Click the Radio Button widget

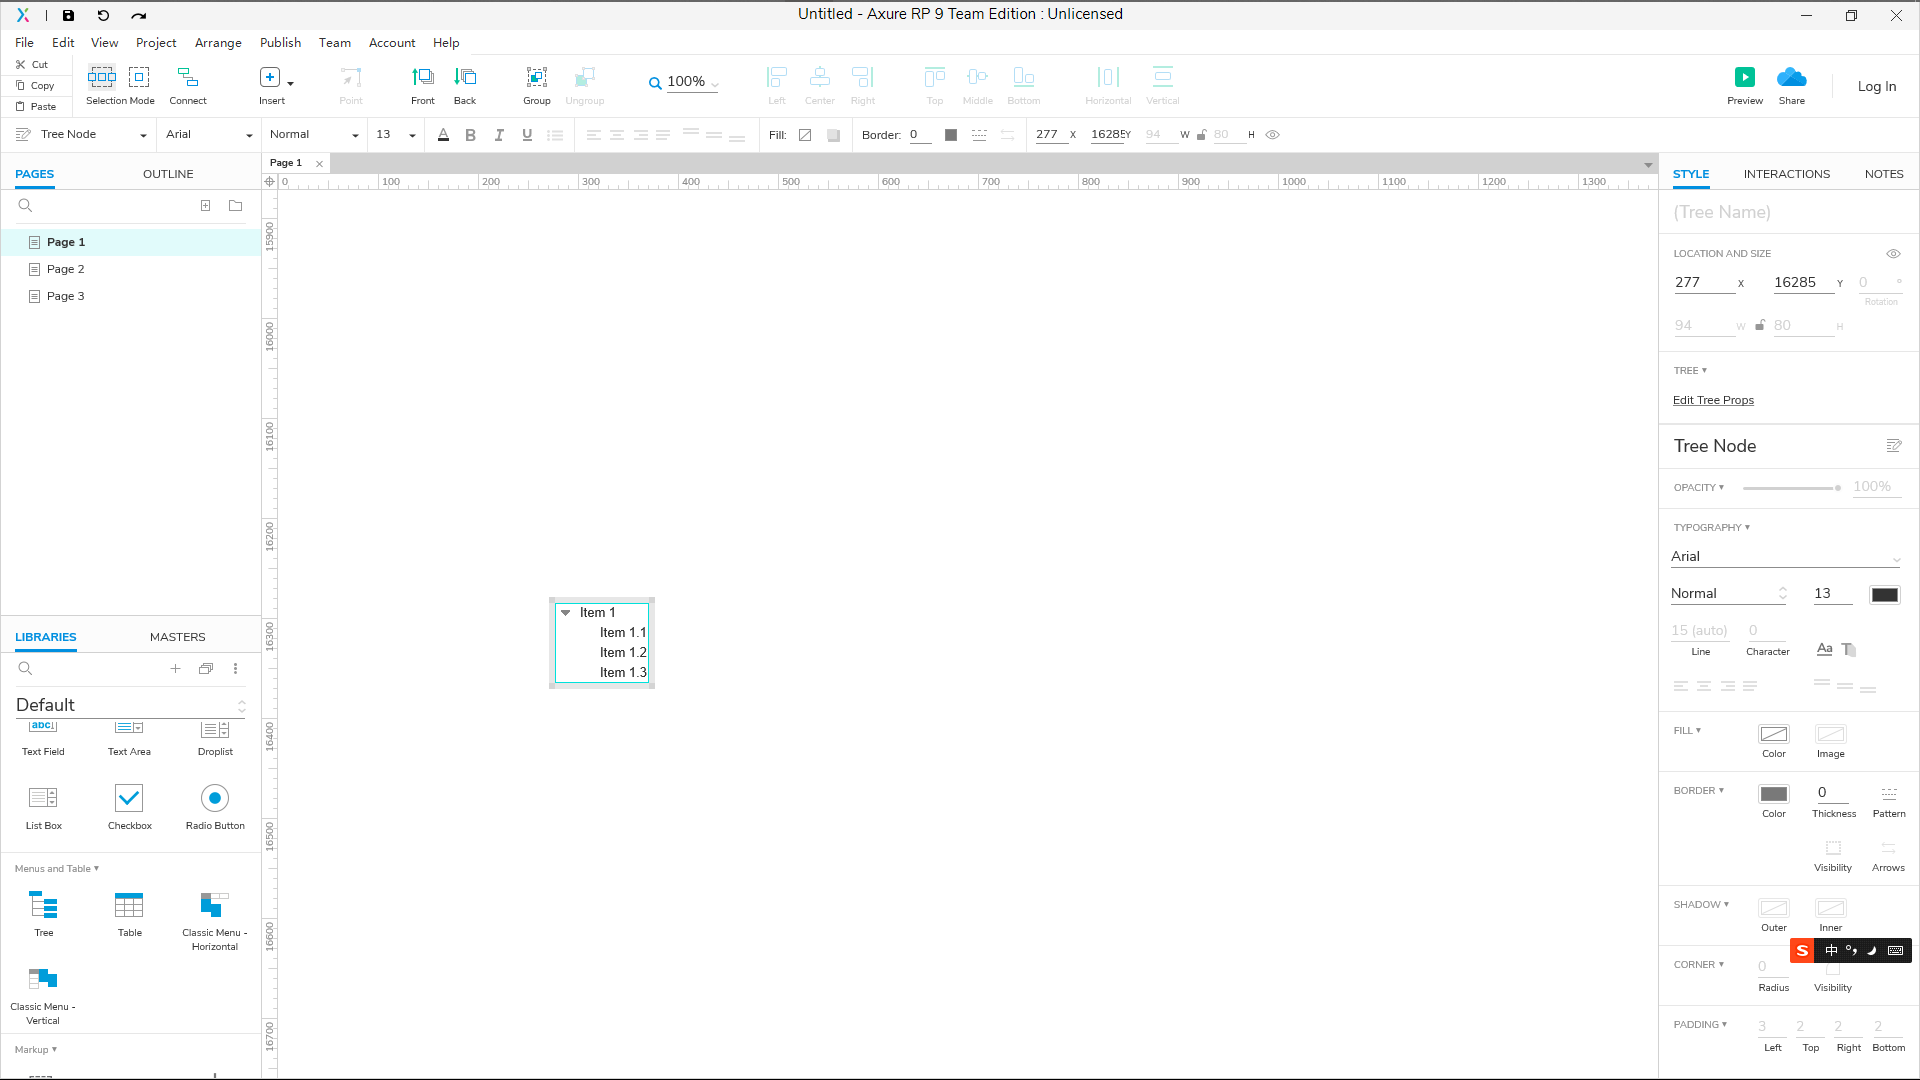(215, 799)
